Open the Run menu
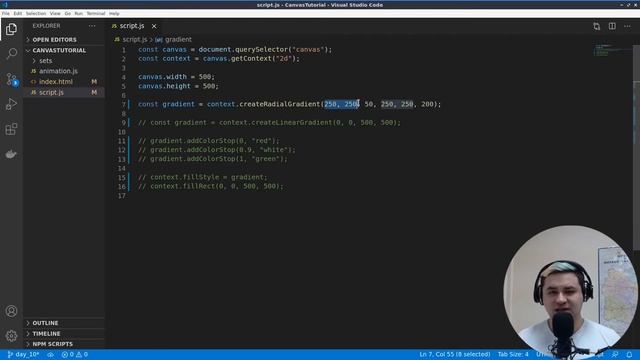This screenshot has width=640, height=360. coord(78,13)
